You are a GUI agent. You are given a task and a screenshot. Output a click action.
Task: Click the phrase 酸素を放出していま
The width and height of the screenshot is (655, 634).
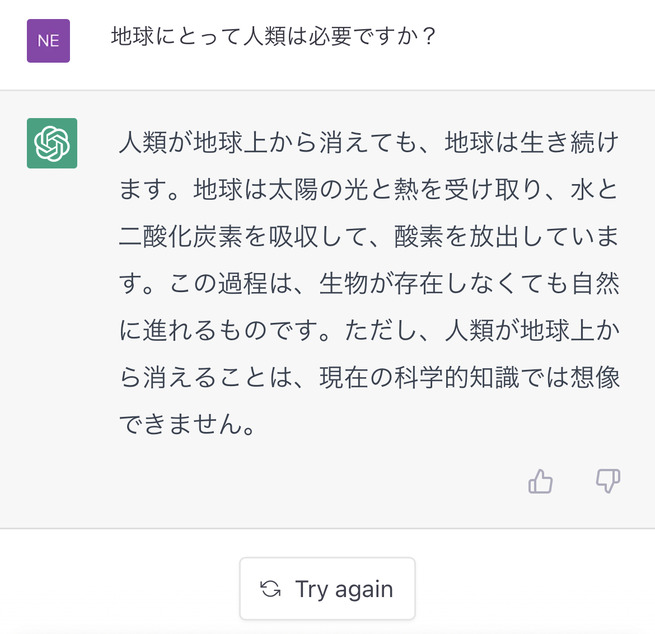point(506,237)
